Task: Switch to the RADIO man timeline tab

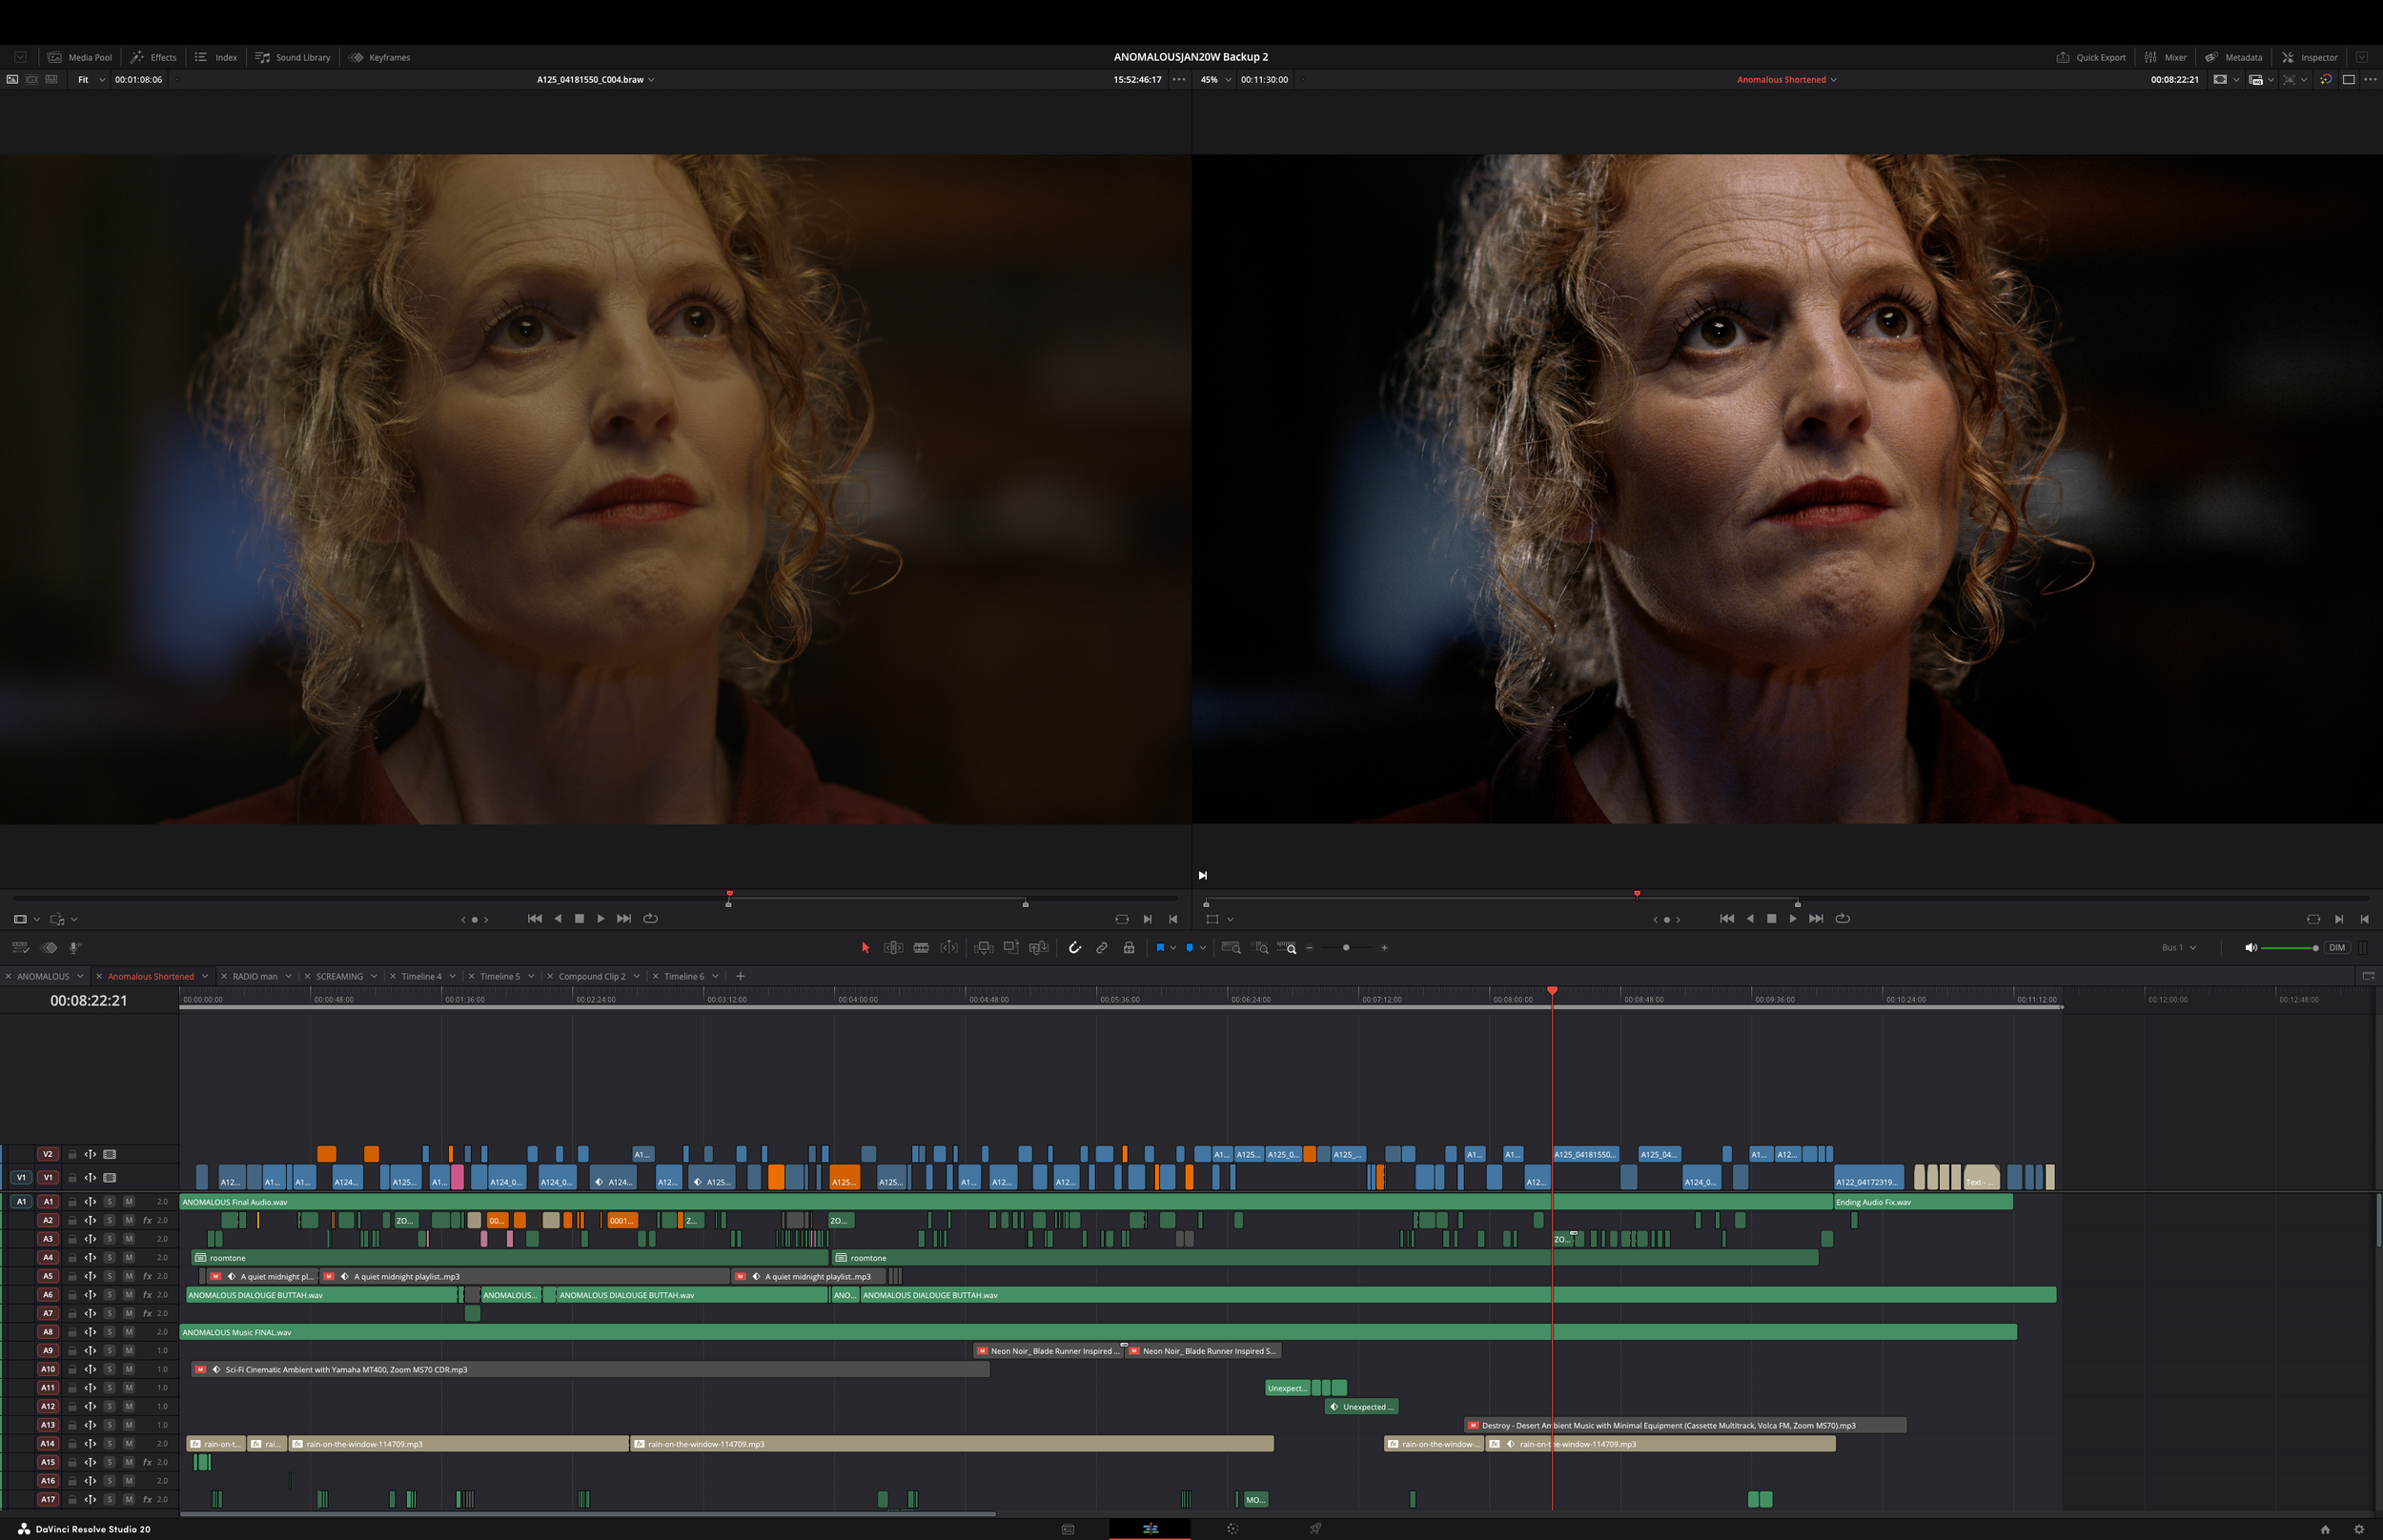Action: coord(255,976)
